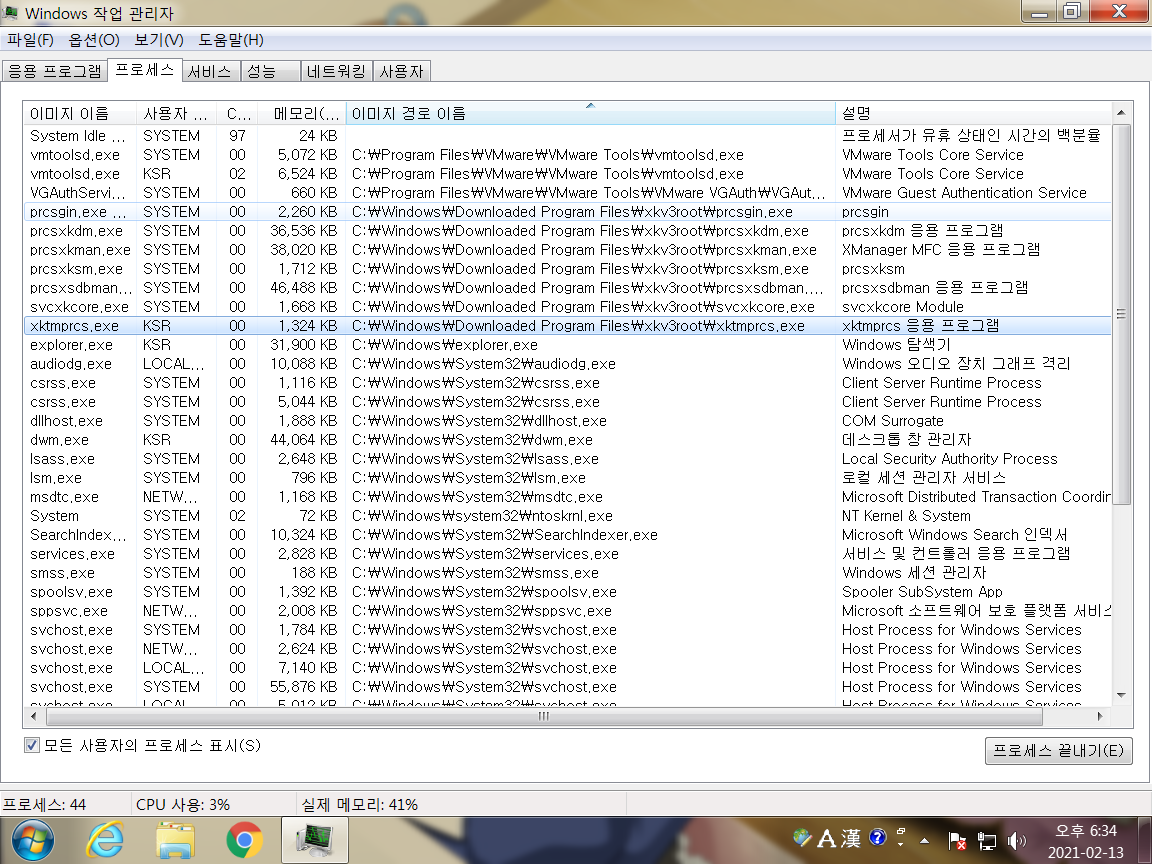Click the process list vertical scrollbar thumb
Image resolution: width=1152 pixels, height=864 pixels.
tap(1121, 314)
